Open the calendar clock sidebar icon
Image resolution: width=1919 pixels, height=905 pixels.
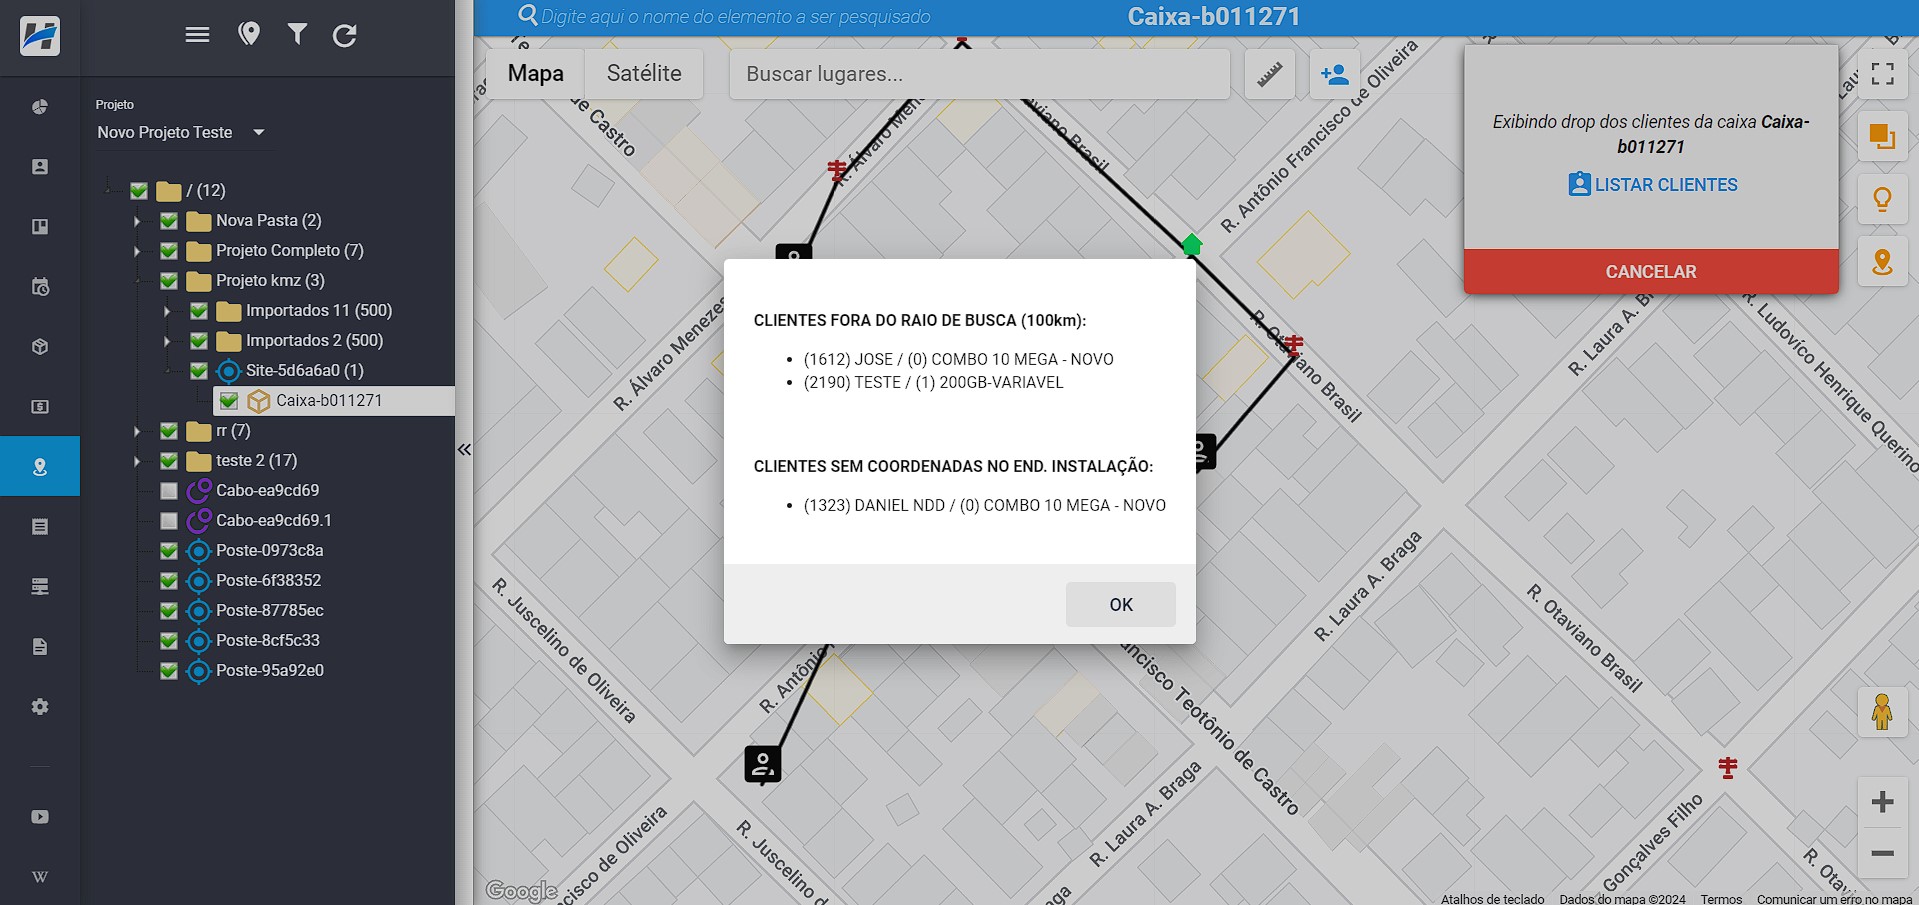tap(40, 287)
